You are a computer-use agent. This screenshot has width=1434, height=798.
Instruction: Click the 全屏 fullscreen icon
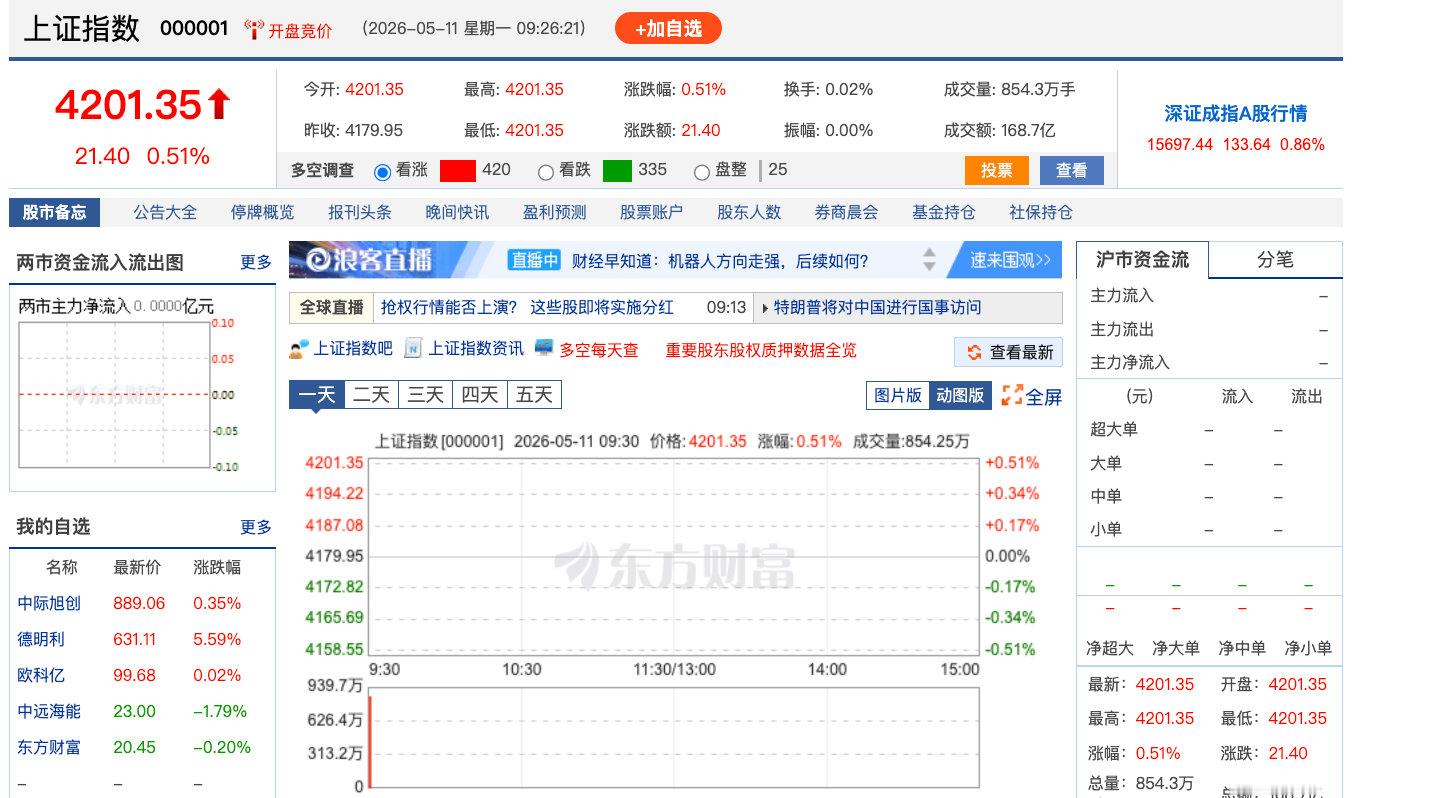pos(1012,396)
